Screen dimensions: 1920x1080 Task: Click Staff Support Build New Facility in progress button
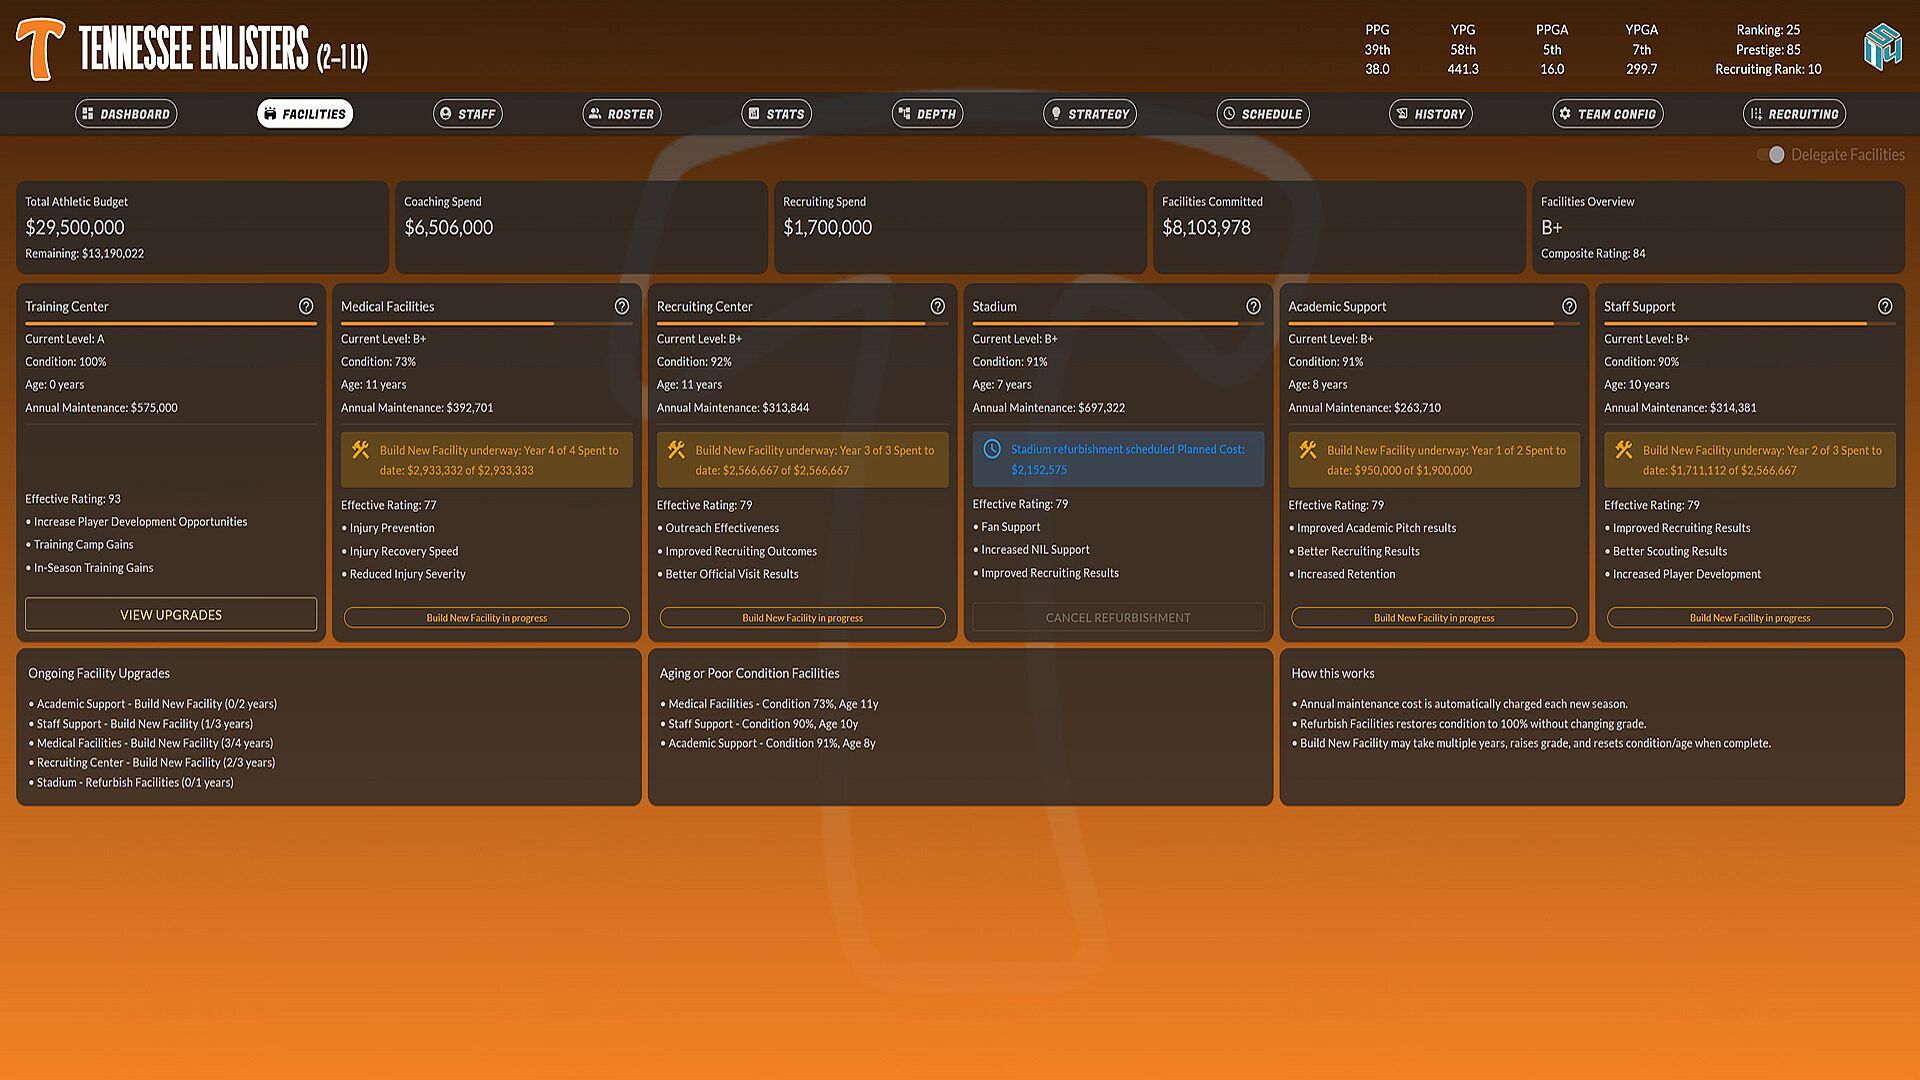pyautogui.click(x=1750, y=618)
